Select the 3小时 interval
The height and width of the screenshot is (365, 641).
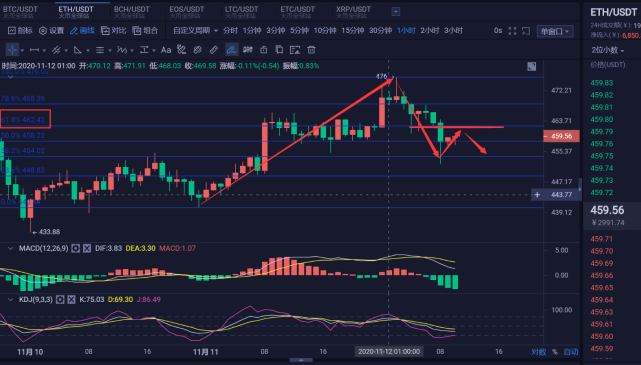(x=453, y=31)
